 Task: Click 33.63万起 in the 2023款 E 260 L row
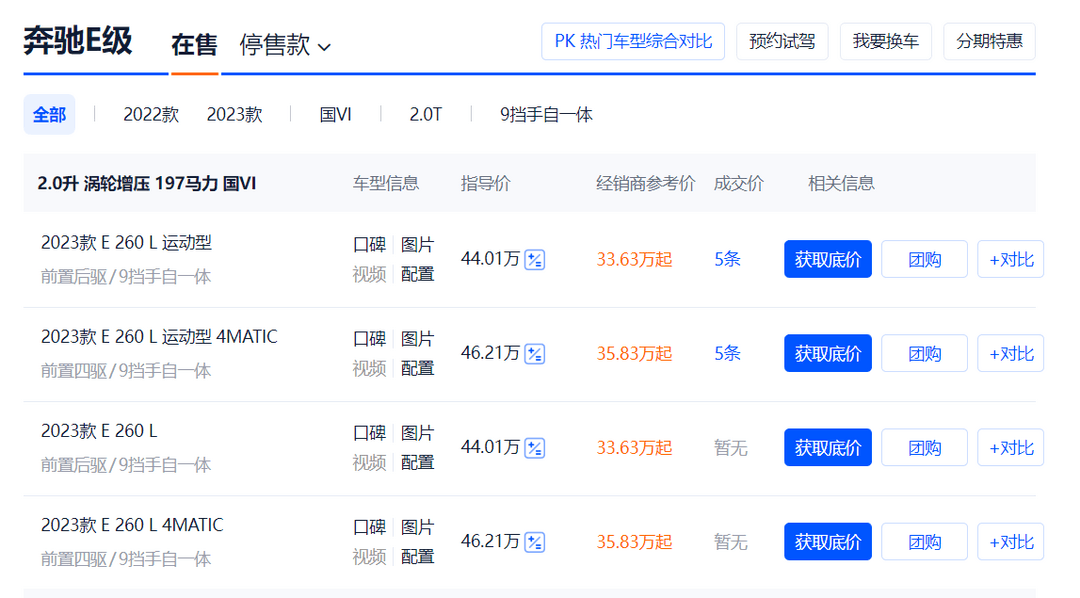coord(634,448)
